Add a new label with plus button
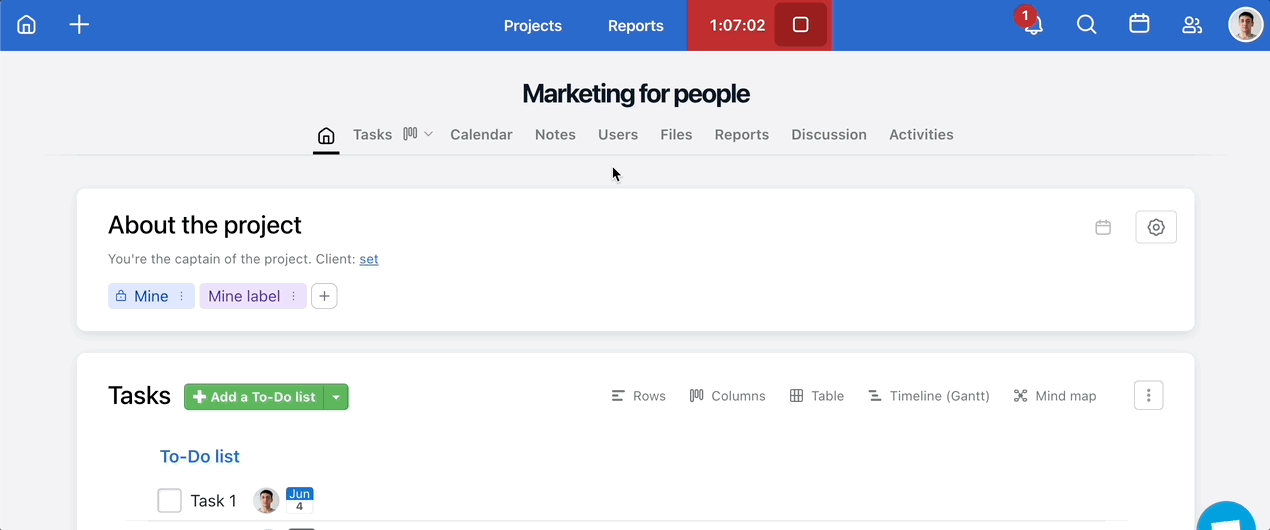Image resolution: width=1270 pixels, height=530 pixels. point(324,296)
